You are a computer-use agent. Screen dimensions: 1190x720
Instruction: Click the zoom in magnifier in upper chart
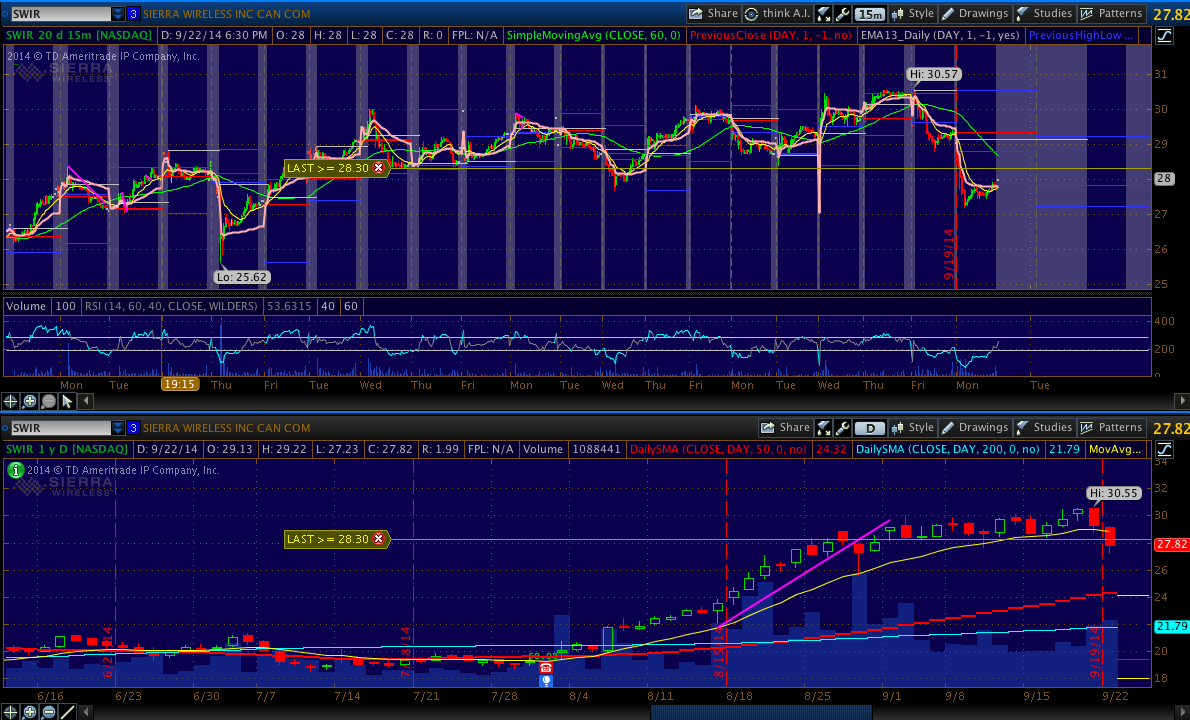tap(30, 401)
